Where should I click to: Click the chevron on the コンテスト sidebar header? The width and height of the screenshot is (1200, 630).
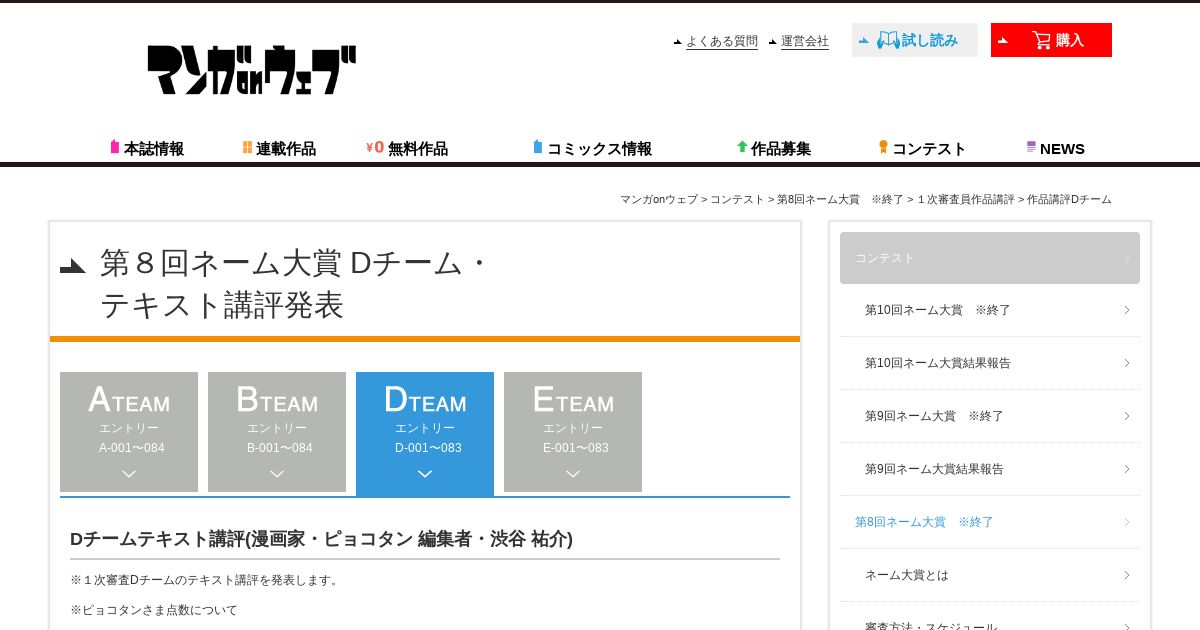coord(1126,258)
